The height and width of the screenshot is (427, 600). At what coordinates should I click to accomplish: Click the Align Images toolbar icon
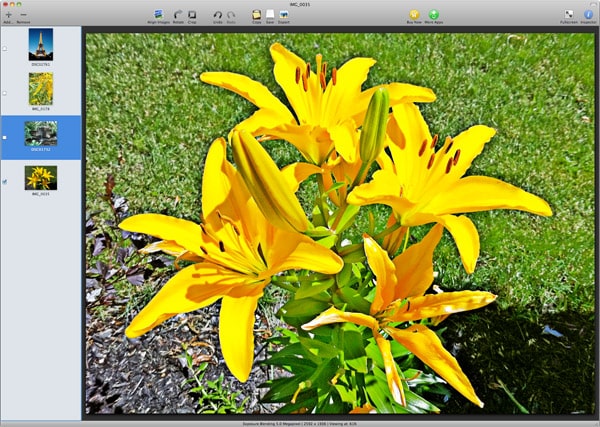(x=159, y=14)
